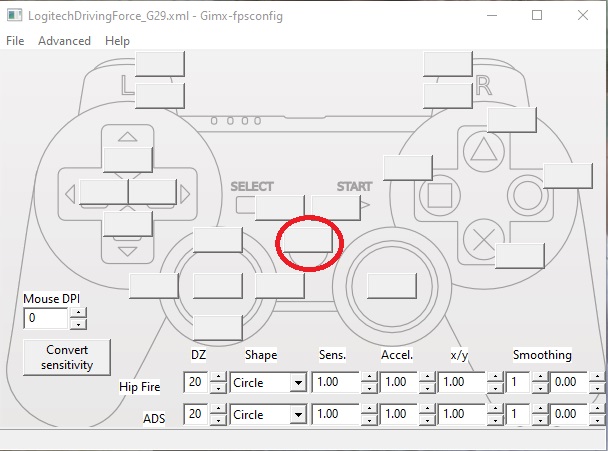Click the Convert sensitivity button
Image resolution: width=608 pixels, height=451 pixels.
point(67,357)
